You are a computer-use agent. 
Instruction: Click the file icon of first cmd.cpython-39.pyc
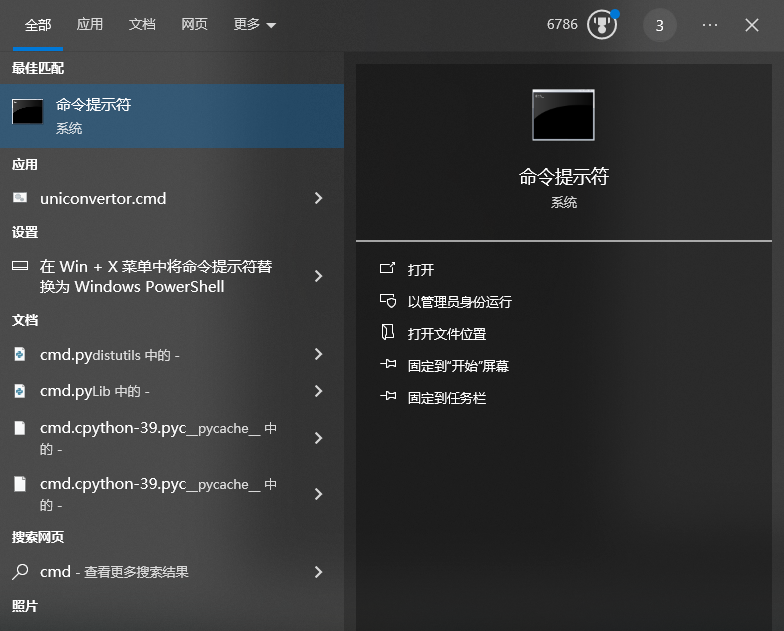(x=20, y=428)
